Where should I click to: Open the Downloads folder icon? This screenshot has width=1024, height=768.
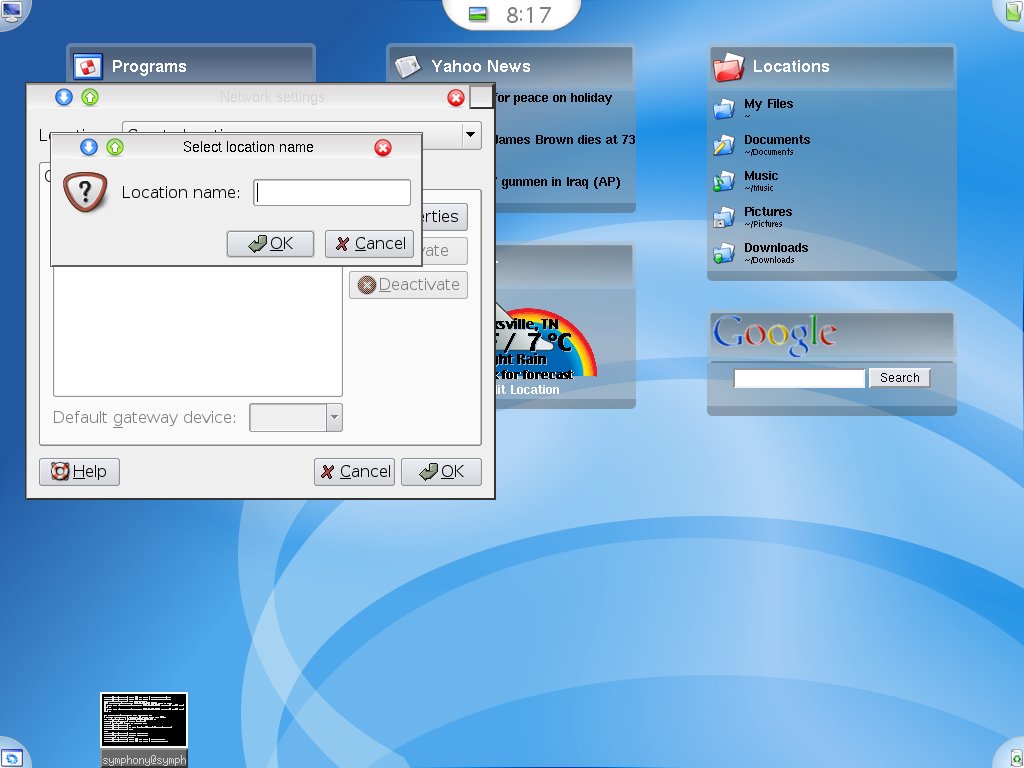point(724,253)
